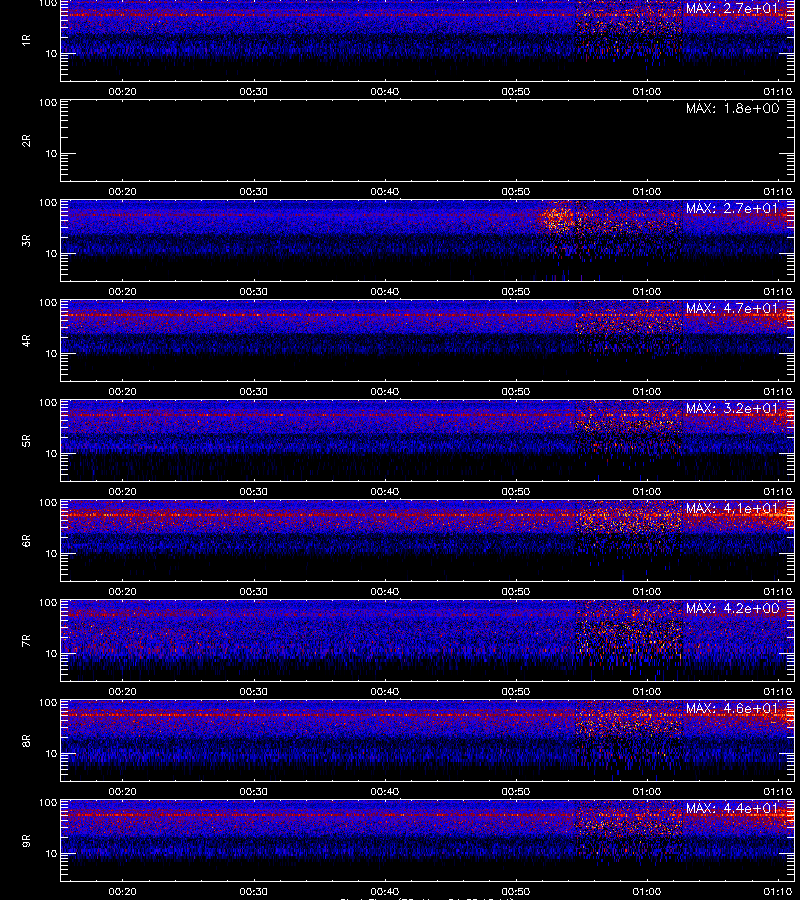Click the 00:20 time tick under panel 7R

122,692
